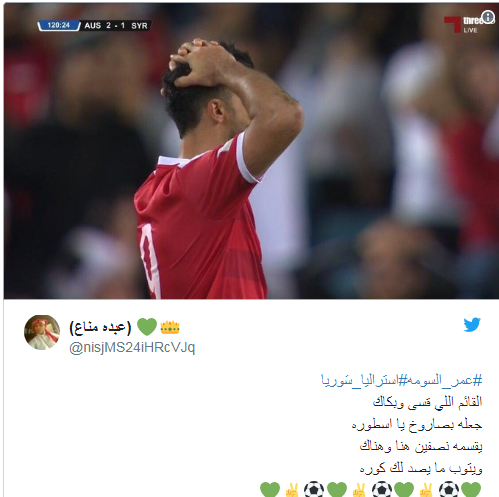Click the jersey number on the red shirt

150,261
